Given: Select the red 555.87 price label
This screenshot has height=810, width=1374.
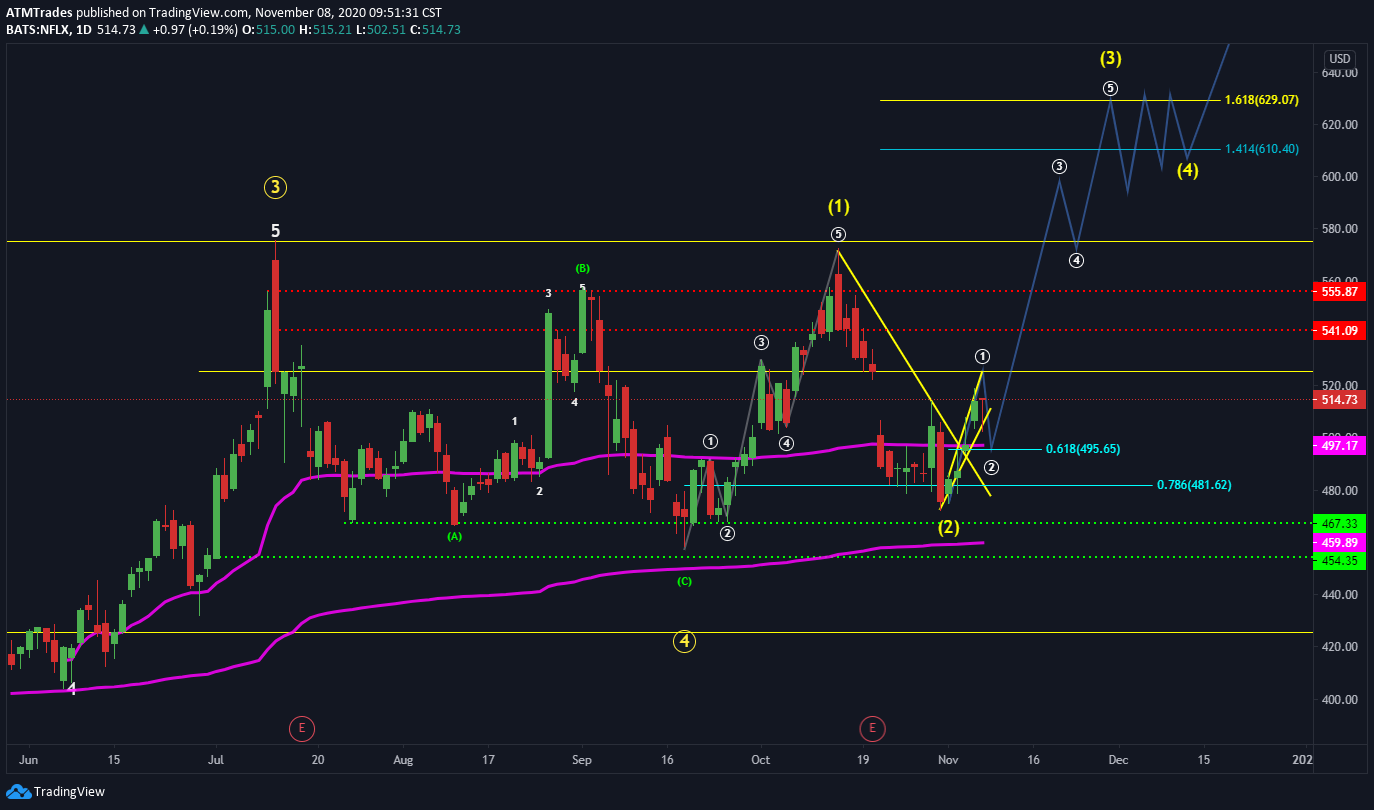Looking at the screenshot, I should tap(1338, 291).
